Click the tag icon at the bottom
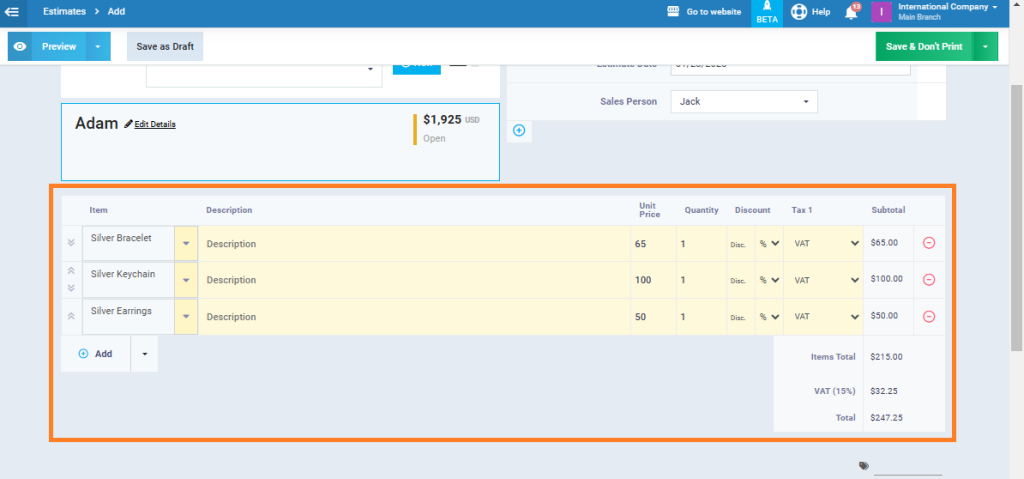 864,466
